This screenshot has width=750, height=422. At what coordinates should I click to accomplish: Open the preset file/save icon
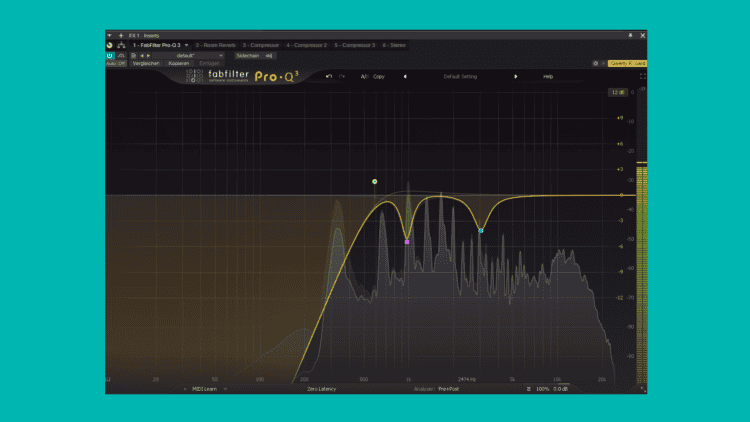[133, 56]
